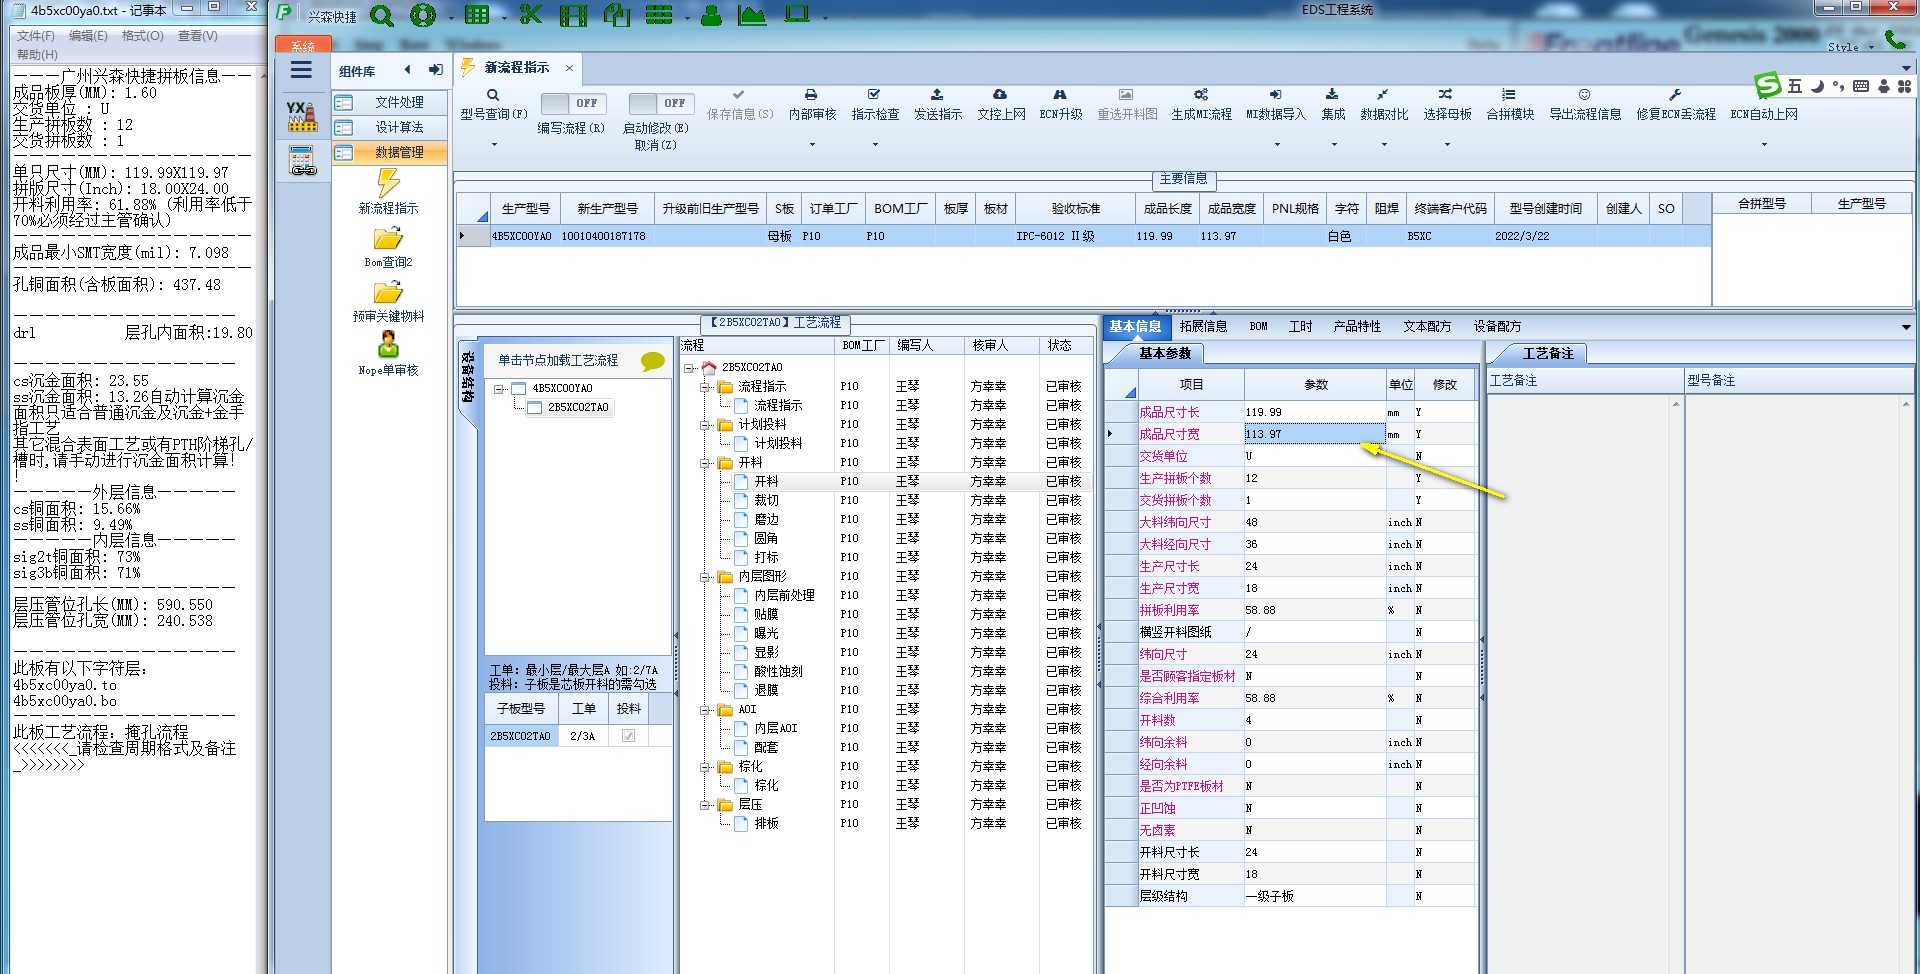Click the dock icon beside the 组件库 arrow
This screenshot has width=1920, height=974.
point(436,70)
